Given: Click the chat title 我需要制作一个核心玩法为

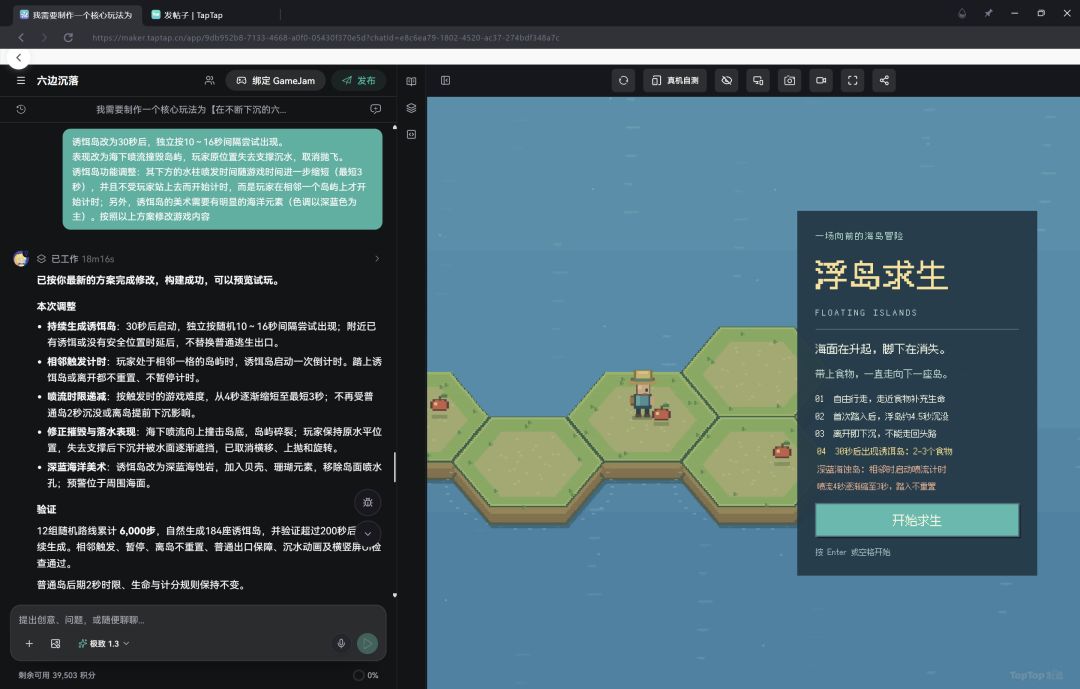Looking at the screenshot, I should pos(191,109).
